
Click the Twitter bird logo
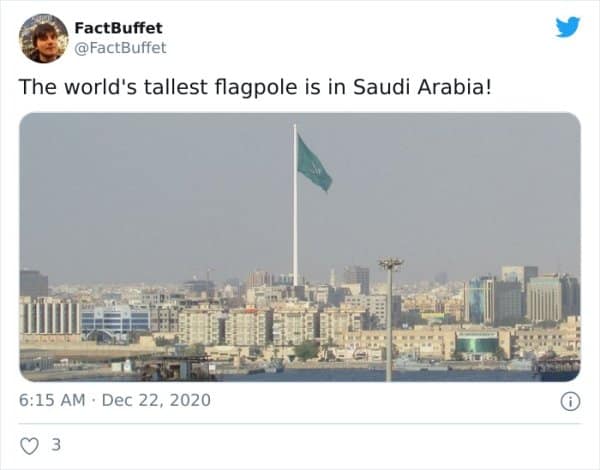pyautogui.click(x=567, y=27)
